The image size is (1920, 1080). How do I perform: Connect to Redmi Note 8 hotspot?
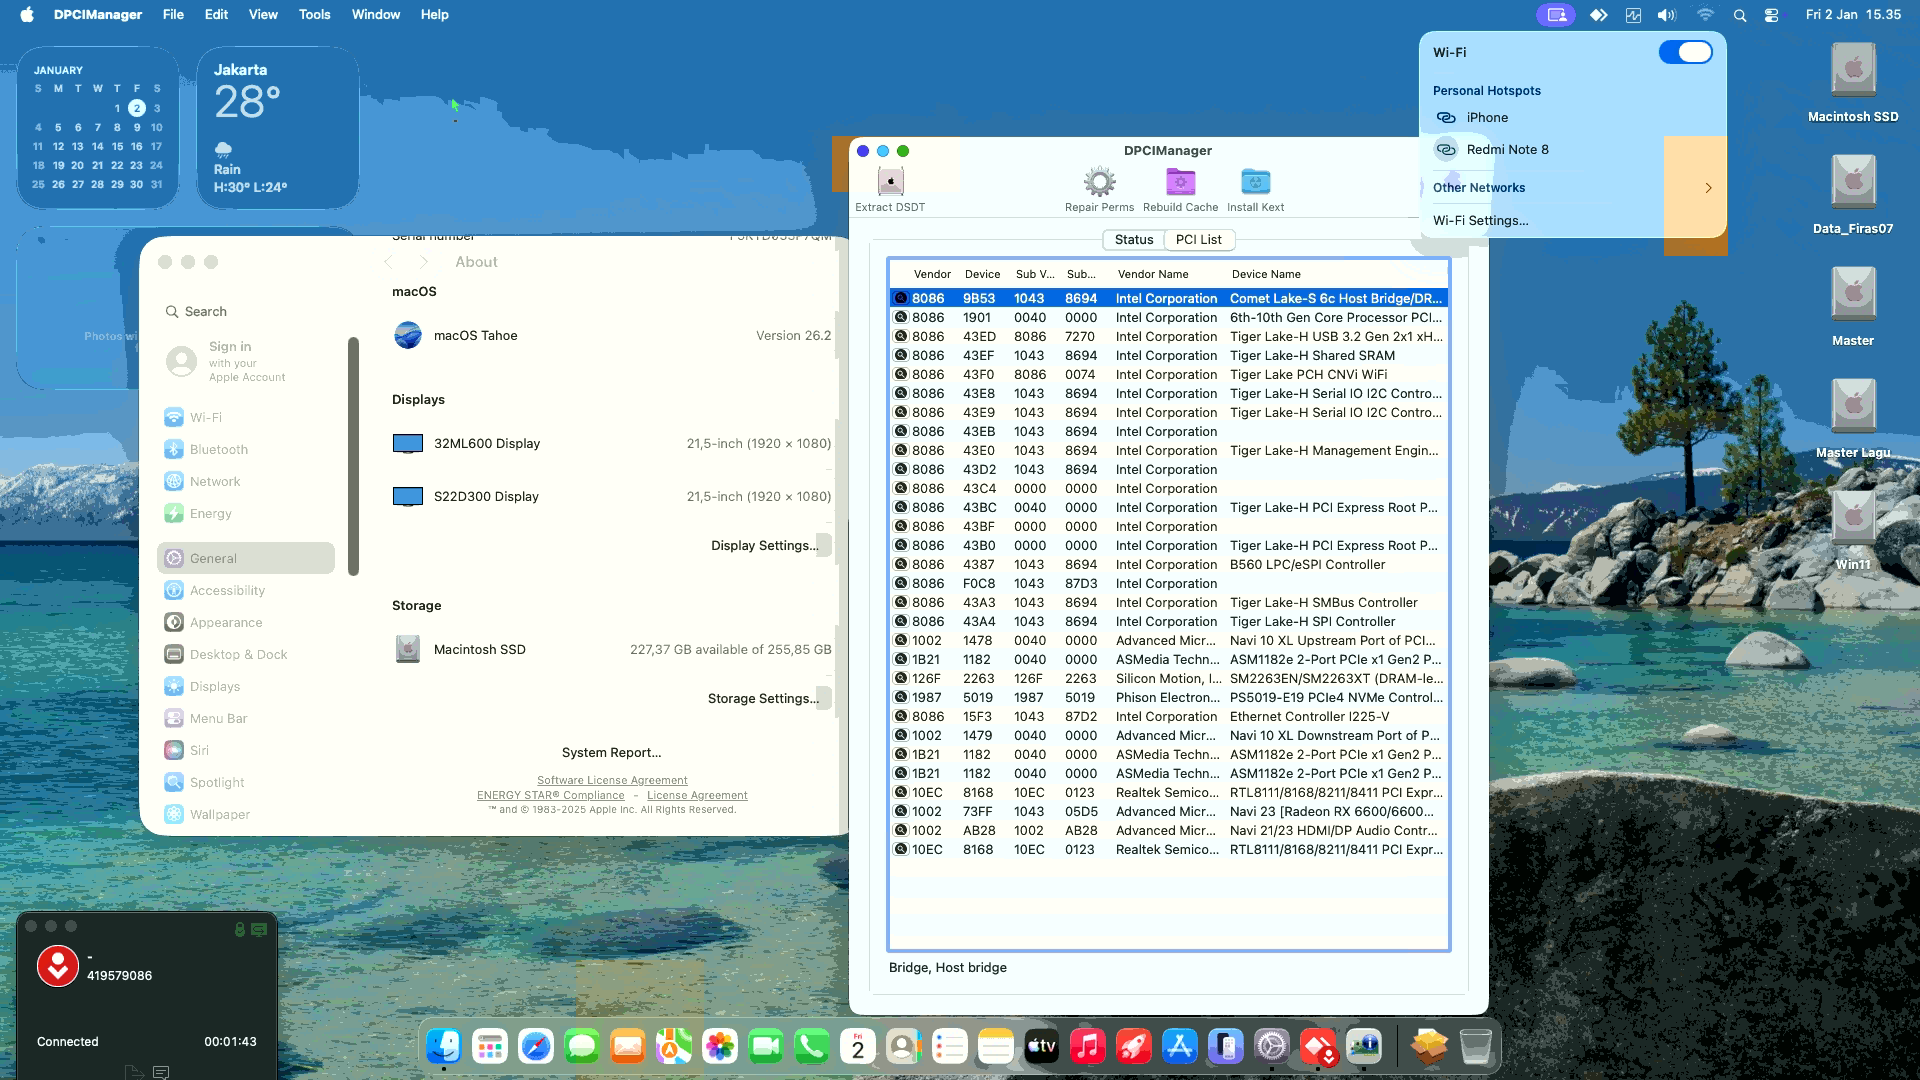(x=1573, y=150)
